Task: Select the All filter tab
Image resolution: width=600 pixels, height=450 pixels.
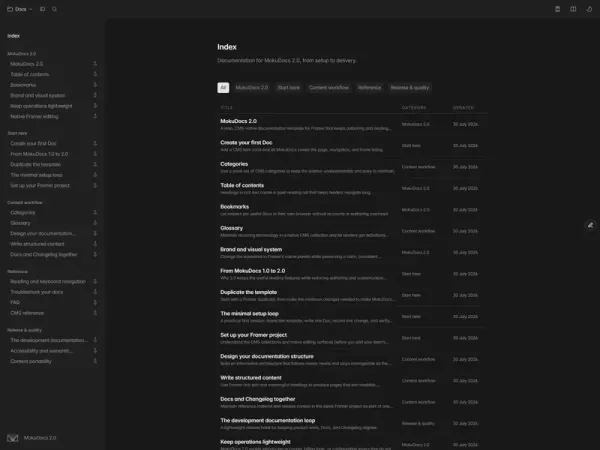Action: pyautogui.click(x=223, y=88)
